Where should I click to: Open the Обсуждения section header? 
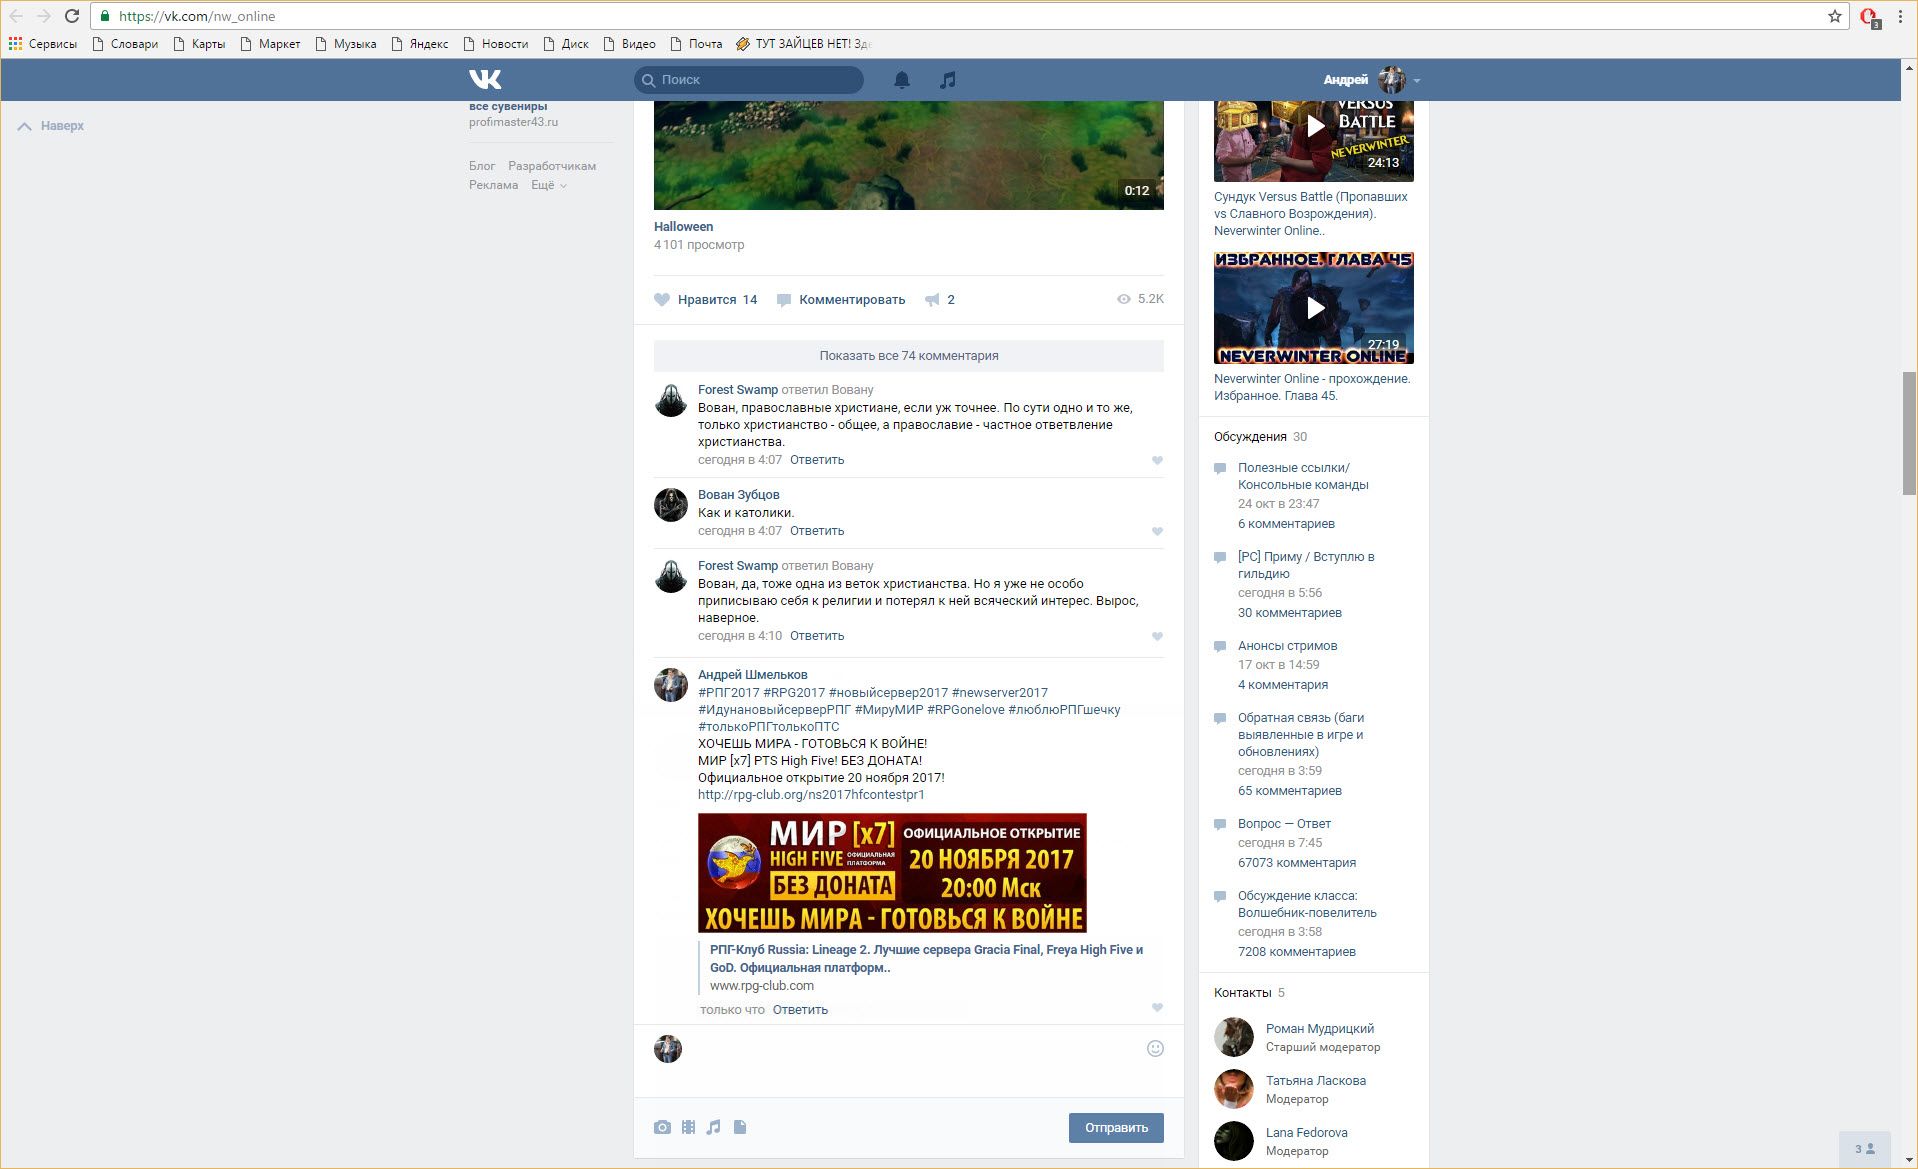point(1250,437)
